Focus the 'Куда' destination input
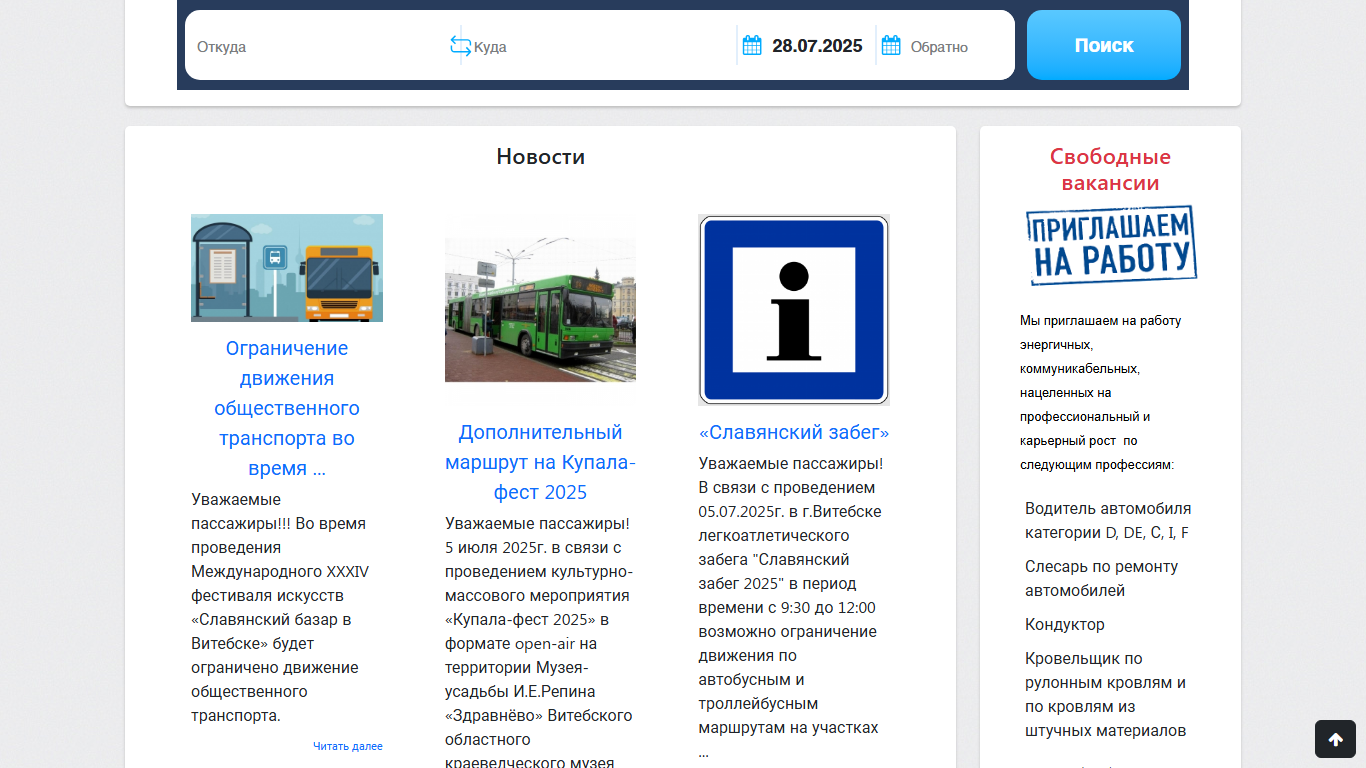The width and height of the screenshot is (1366, 768). 603,46
